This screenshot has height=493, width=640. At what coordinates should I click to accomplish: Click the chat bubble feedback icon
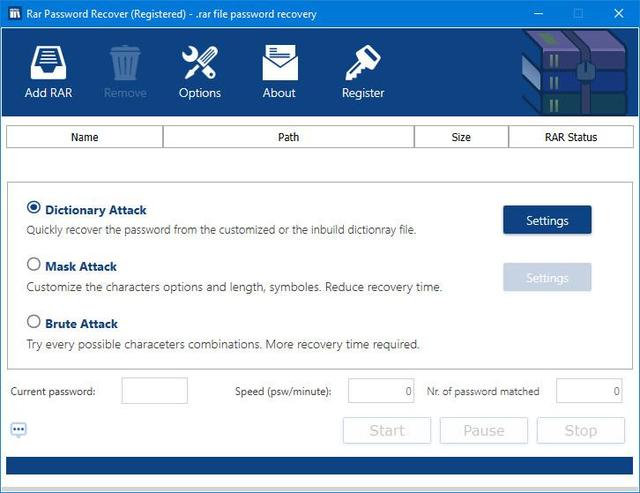(19, 430)
